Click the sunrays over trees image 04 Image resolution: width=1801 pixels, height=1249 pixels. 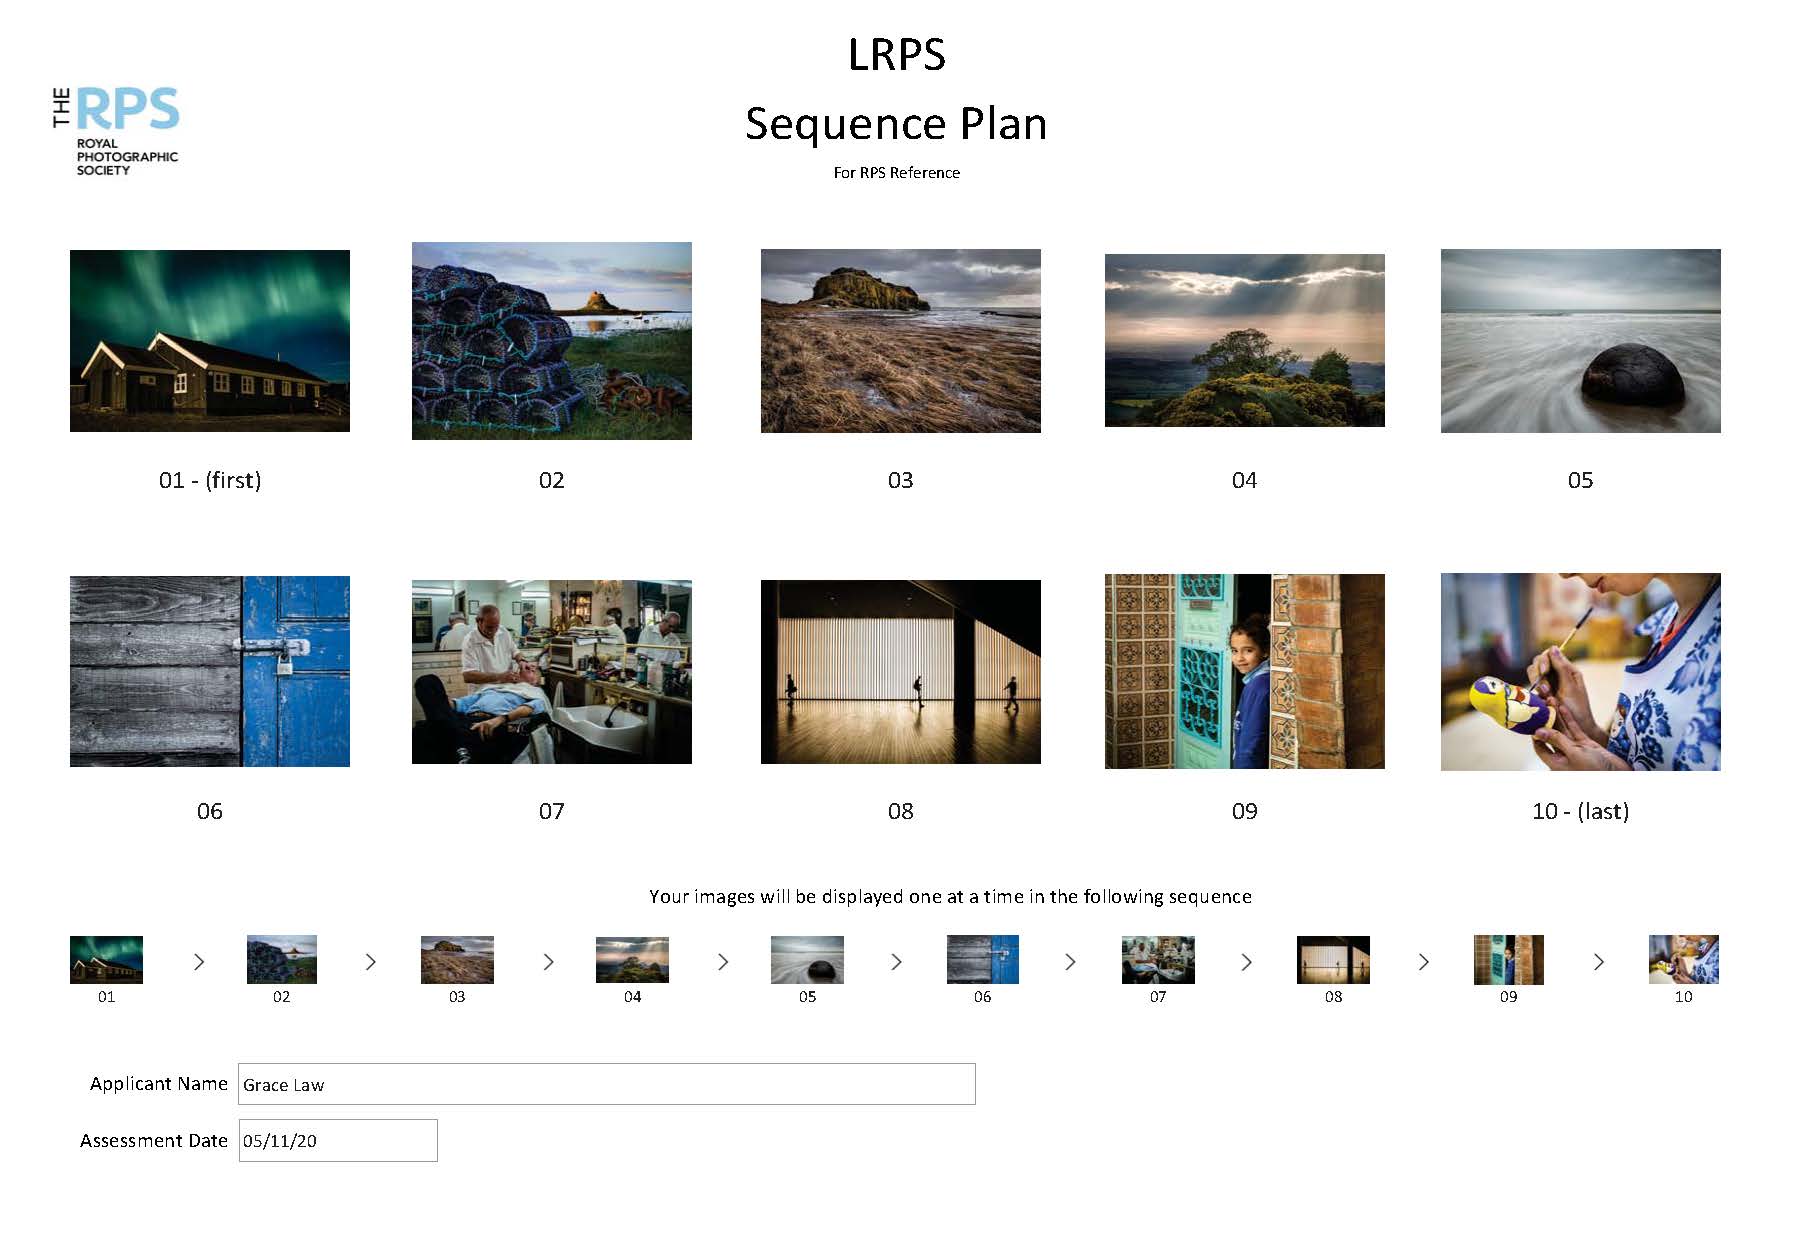[1244, 341]
